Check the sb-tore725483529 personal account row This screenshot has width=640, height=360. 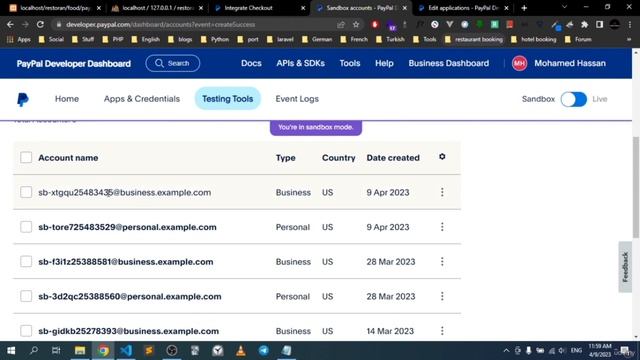click(26, 227)
